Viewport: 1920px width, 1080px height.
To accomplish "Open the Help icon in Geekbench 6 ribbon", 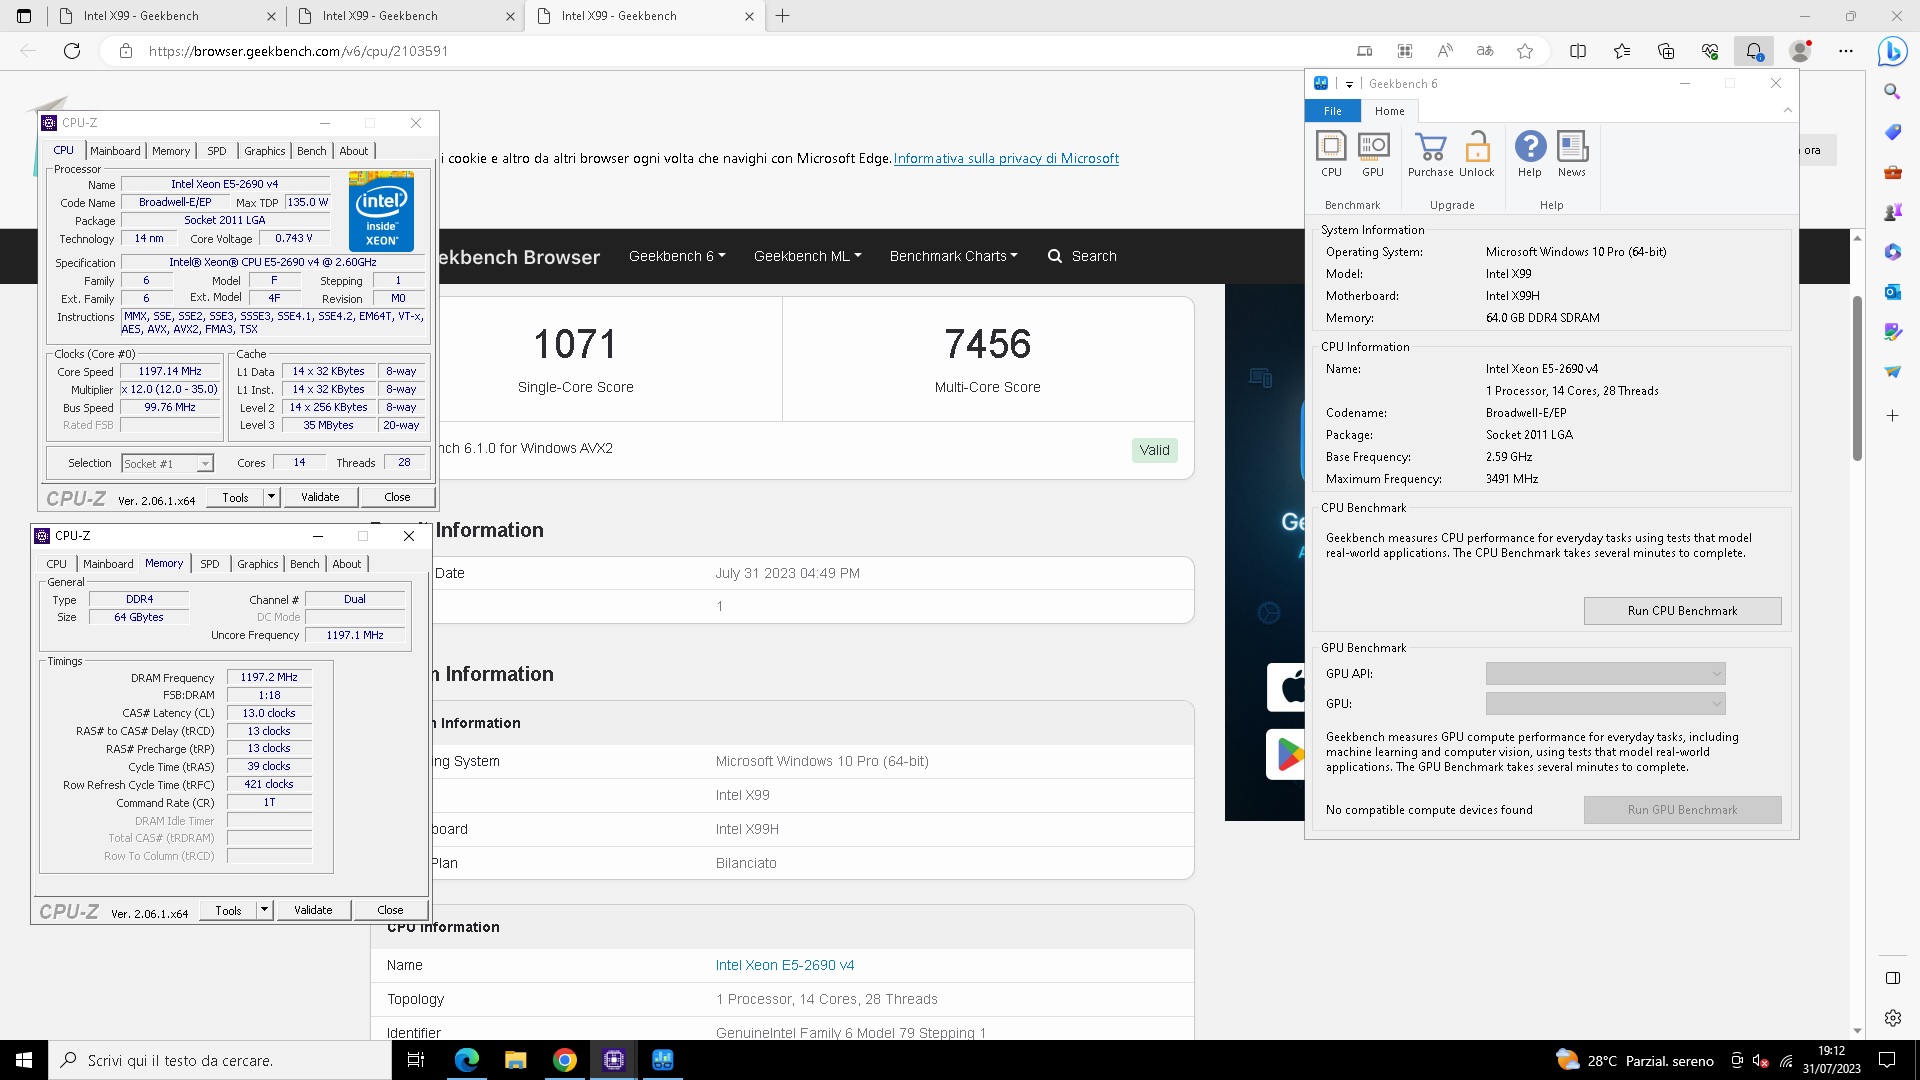I will point(1530,155).
